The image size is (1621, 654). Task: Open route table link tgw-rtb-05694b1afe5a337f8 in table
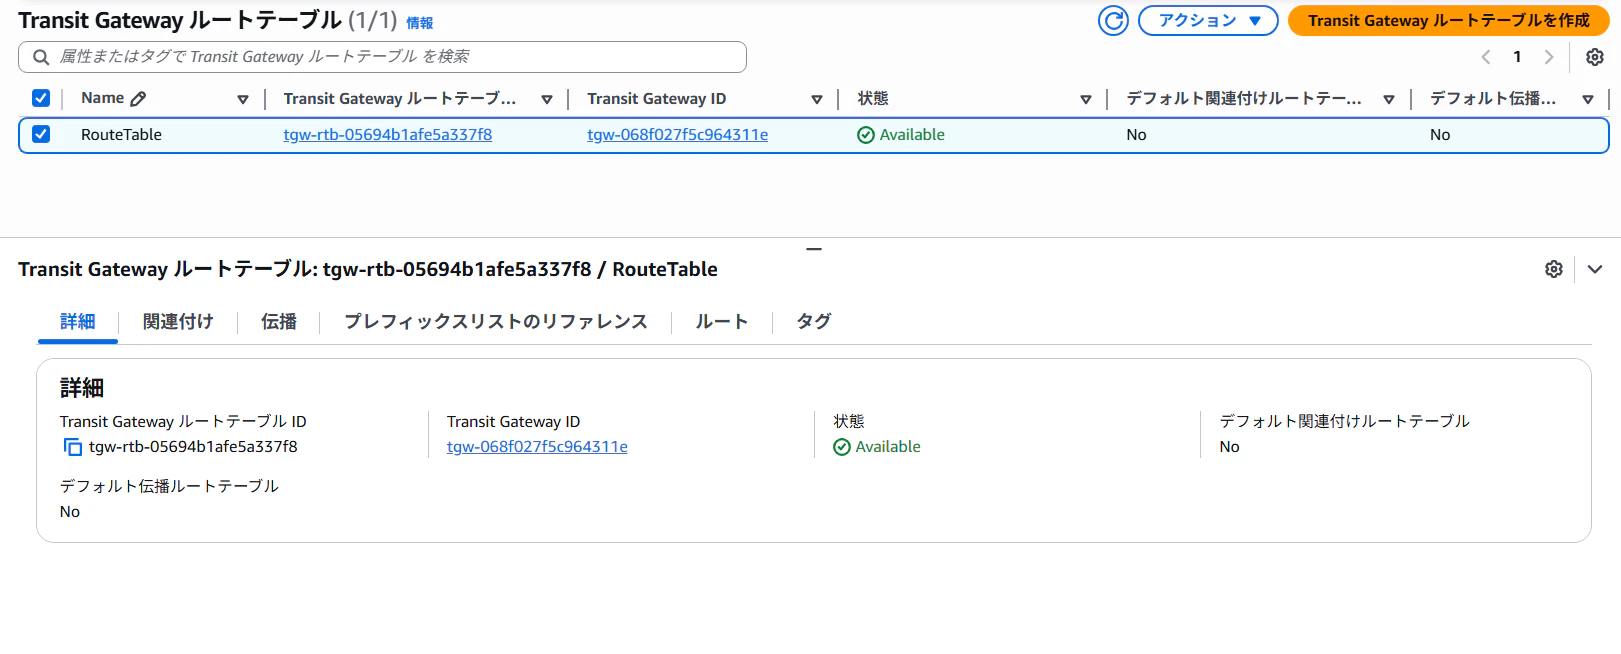pyautogui.click(x=388, y=135)
